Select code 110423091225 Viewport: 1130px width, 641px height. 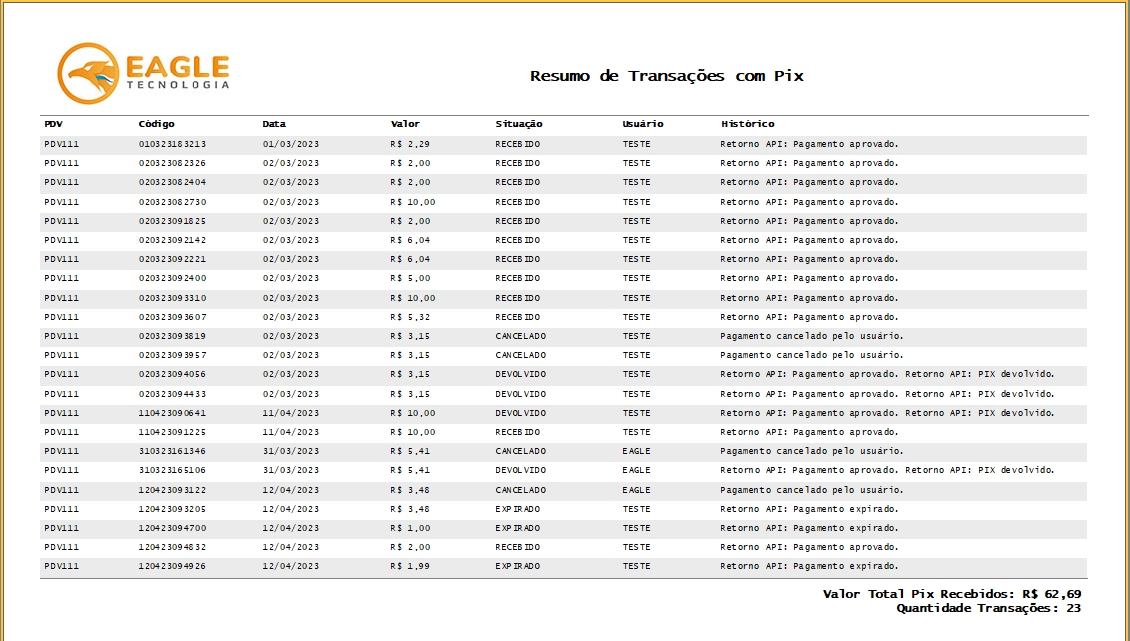(172, 433)
